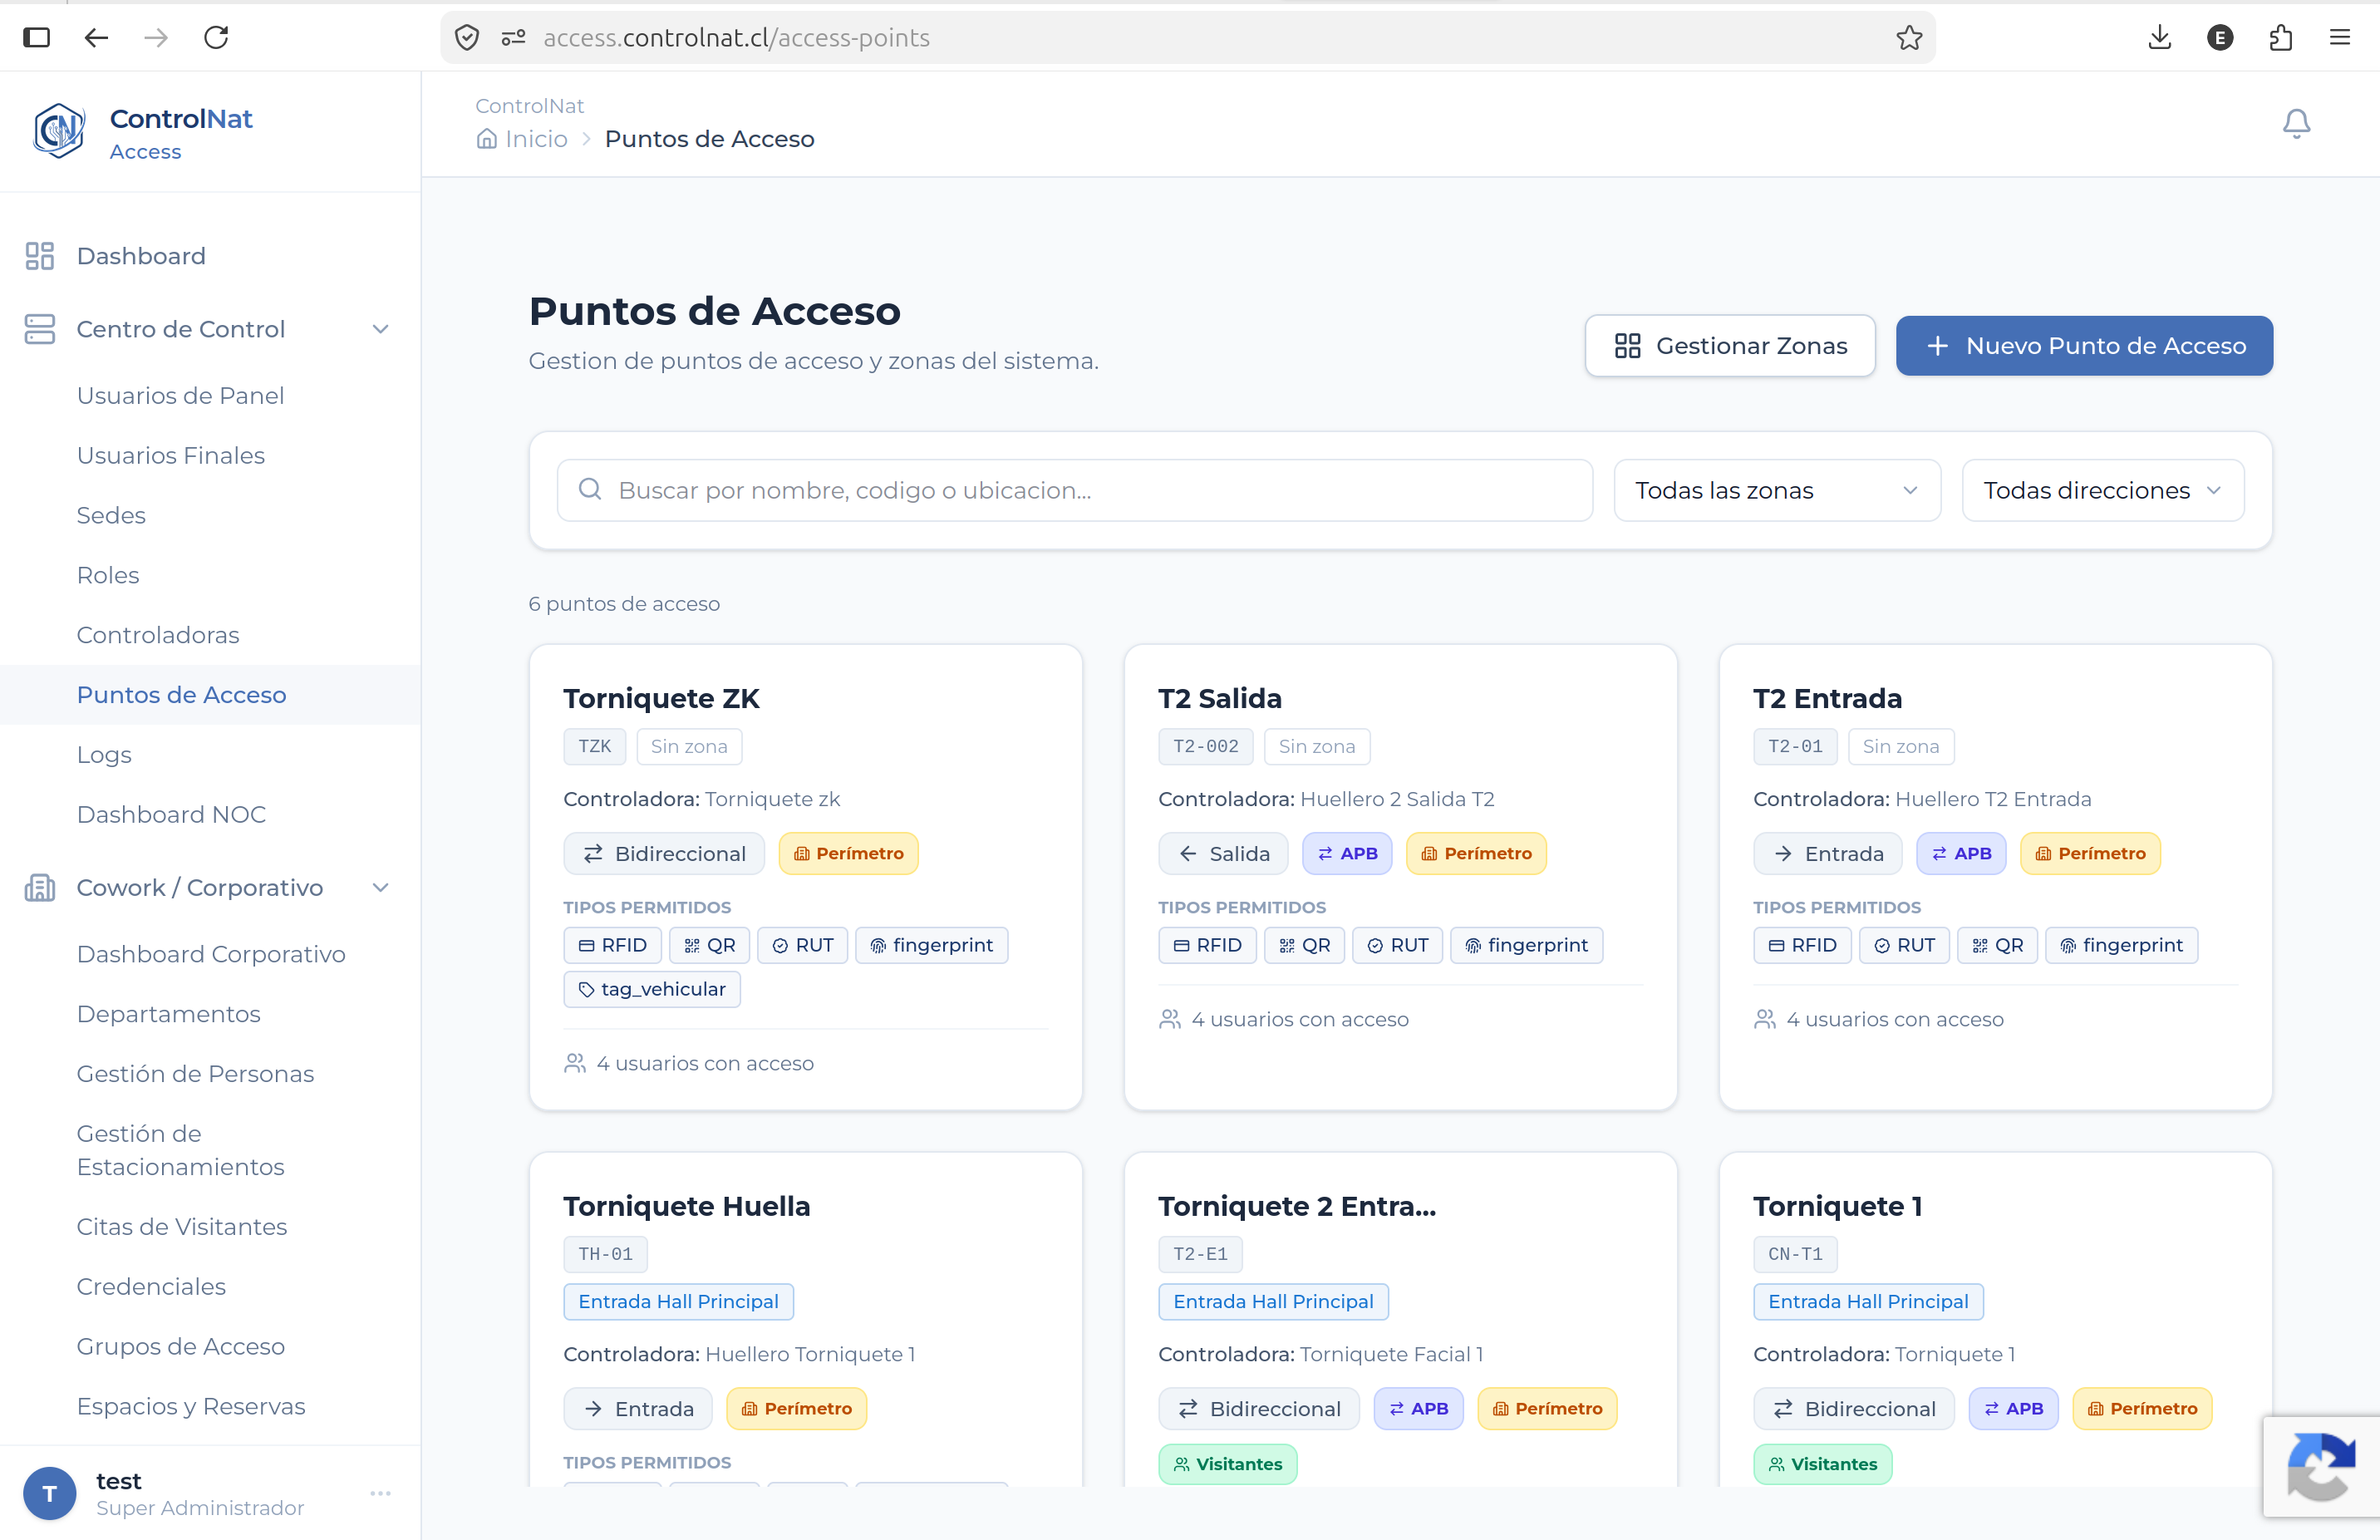The image size is (2380, 1540).
Task: Open Dashboard in the sidebar
Action: tap(141, 256)
